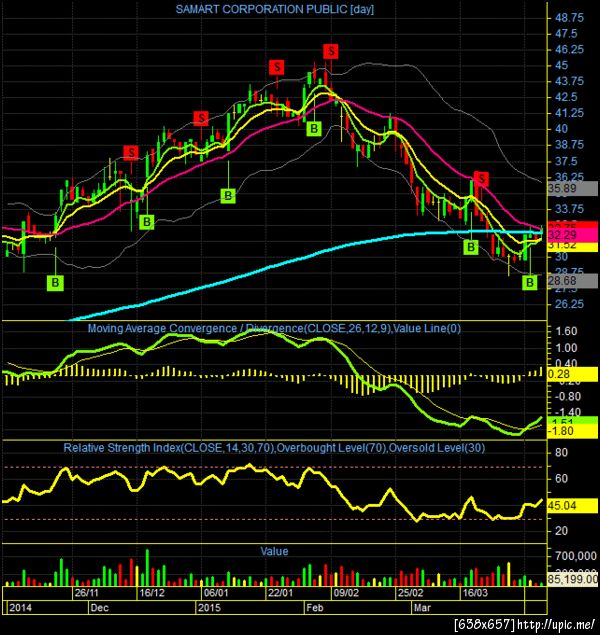Click the B buy marker near 16/12

147,222
